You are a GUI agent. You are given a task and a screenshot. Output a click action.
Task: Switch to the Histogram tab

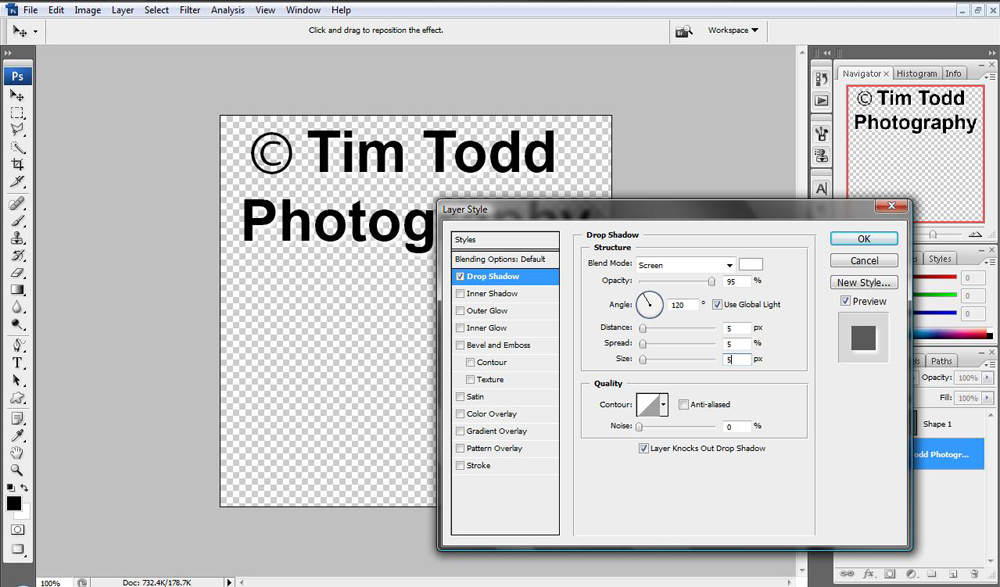click(x=916, y=73)
